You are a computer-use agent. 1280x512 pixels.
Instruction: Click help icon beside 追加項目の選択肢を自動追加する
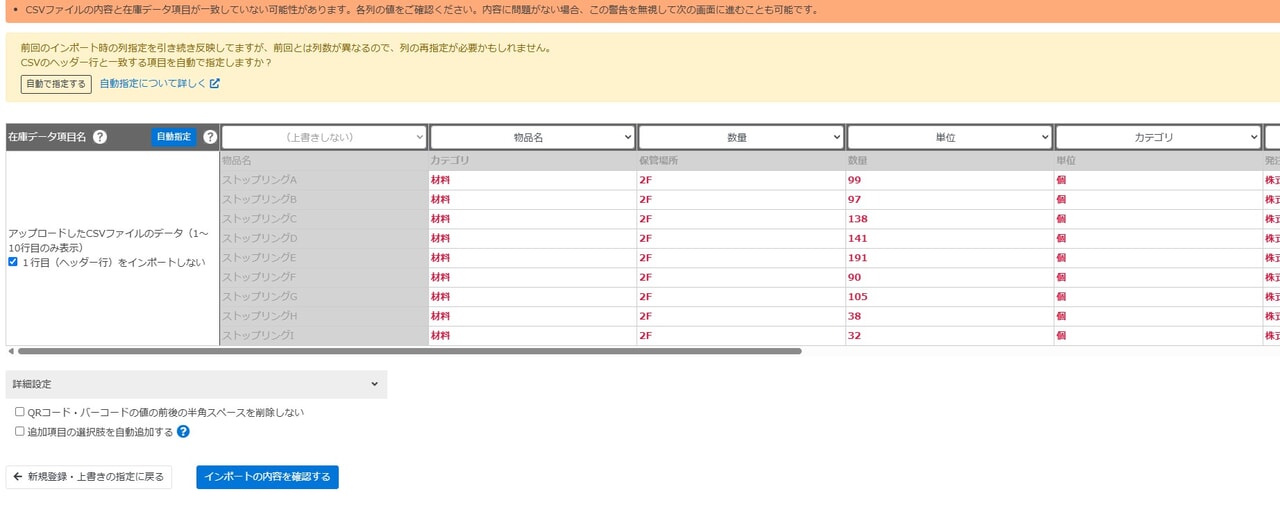183,432
